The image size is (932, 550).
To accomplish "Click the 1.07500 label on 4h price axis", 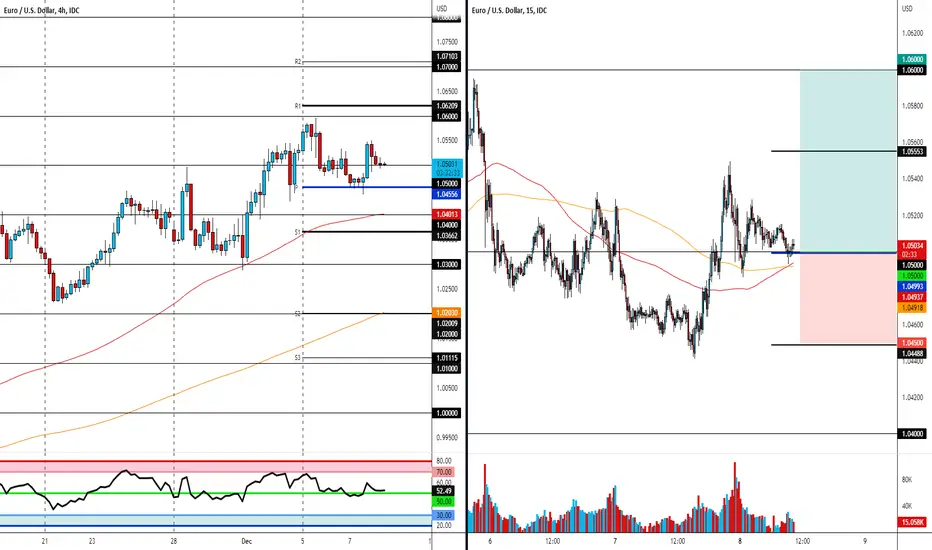I will point(447,42).
